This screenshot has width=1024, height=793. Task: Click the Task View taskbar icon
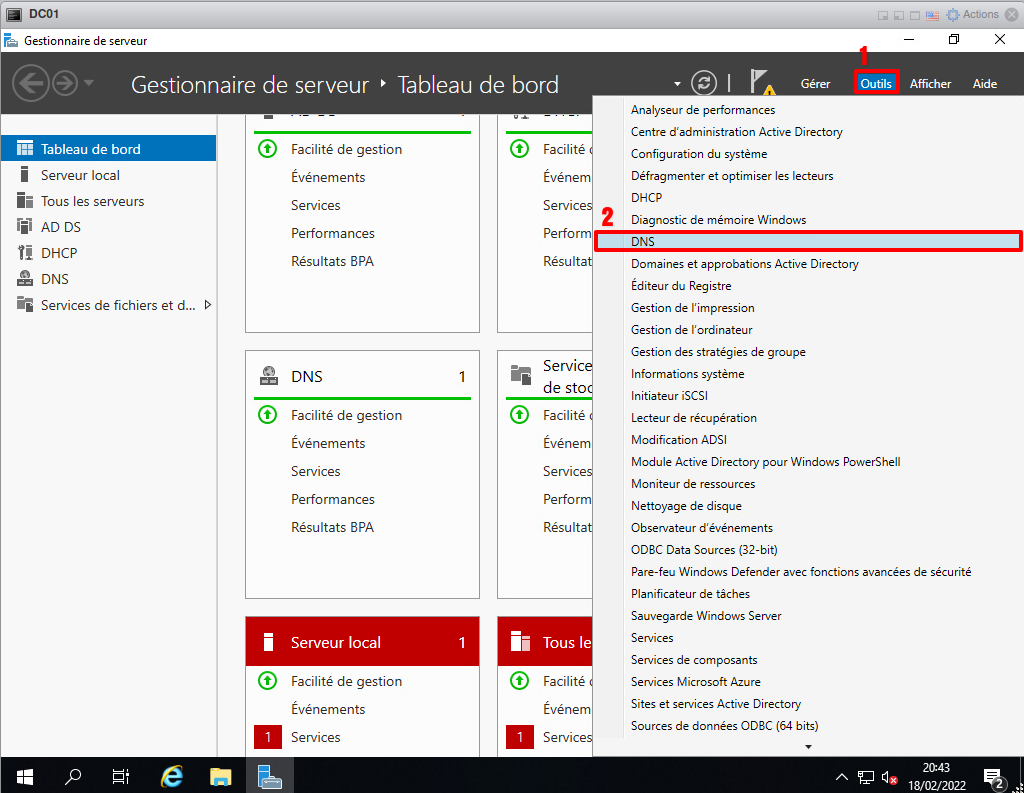[121, 776]
